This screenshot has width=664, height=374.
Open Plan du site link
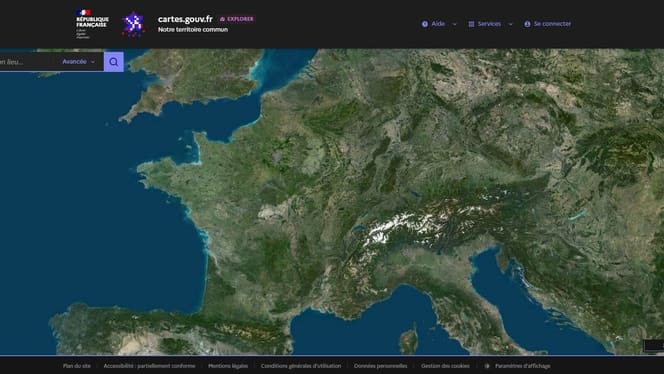77,366
